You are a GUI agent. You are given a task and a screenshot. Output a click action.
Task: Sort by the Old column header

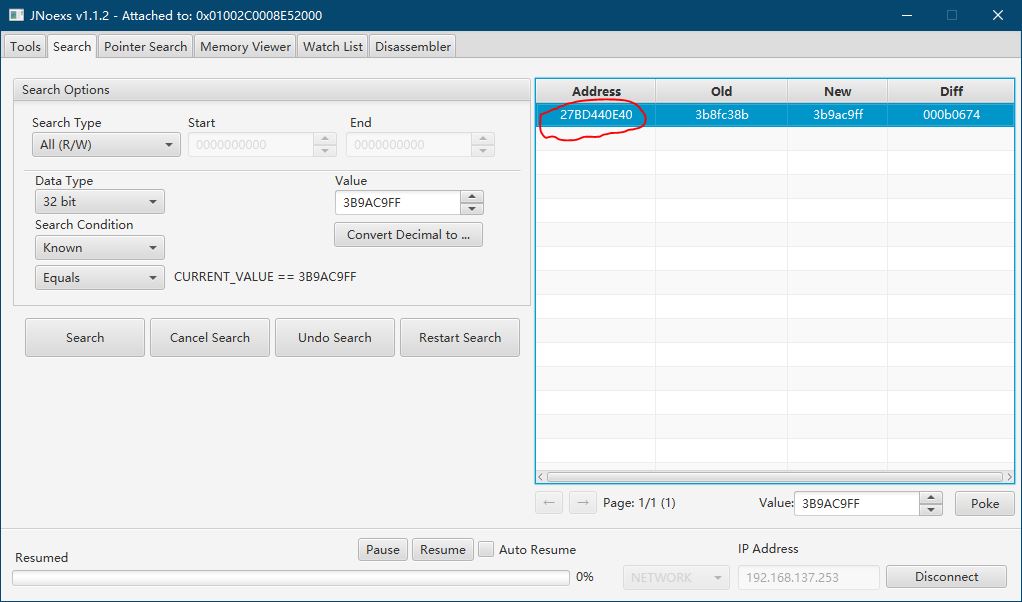tap(722, 91)
